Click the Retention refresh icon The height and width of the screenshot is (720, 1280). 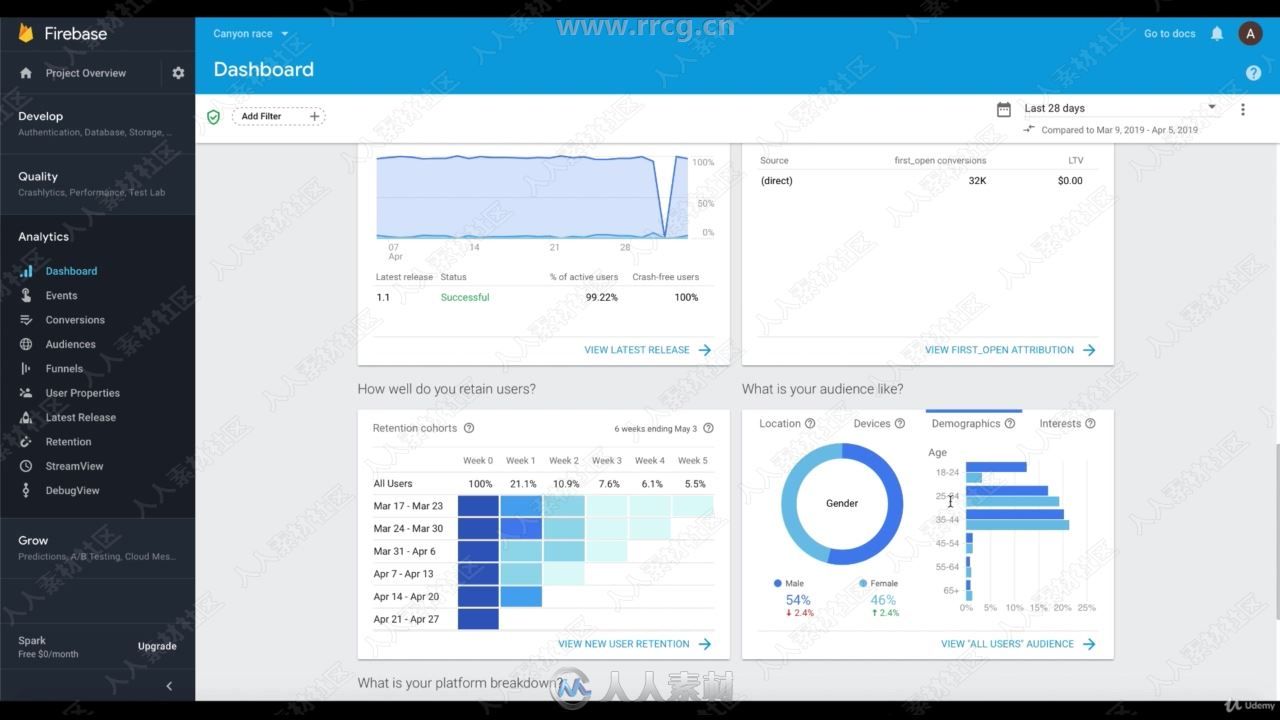point(26,442)
